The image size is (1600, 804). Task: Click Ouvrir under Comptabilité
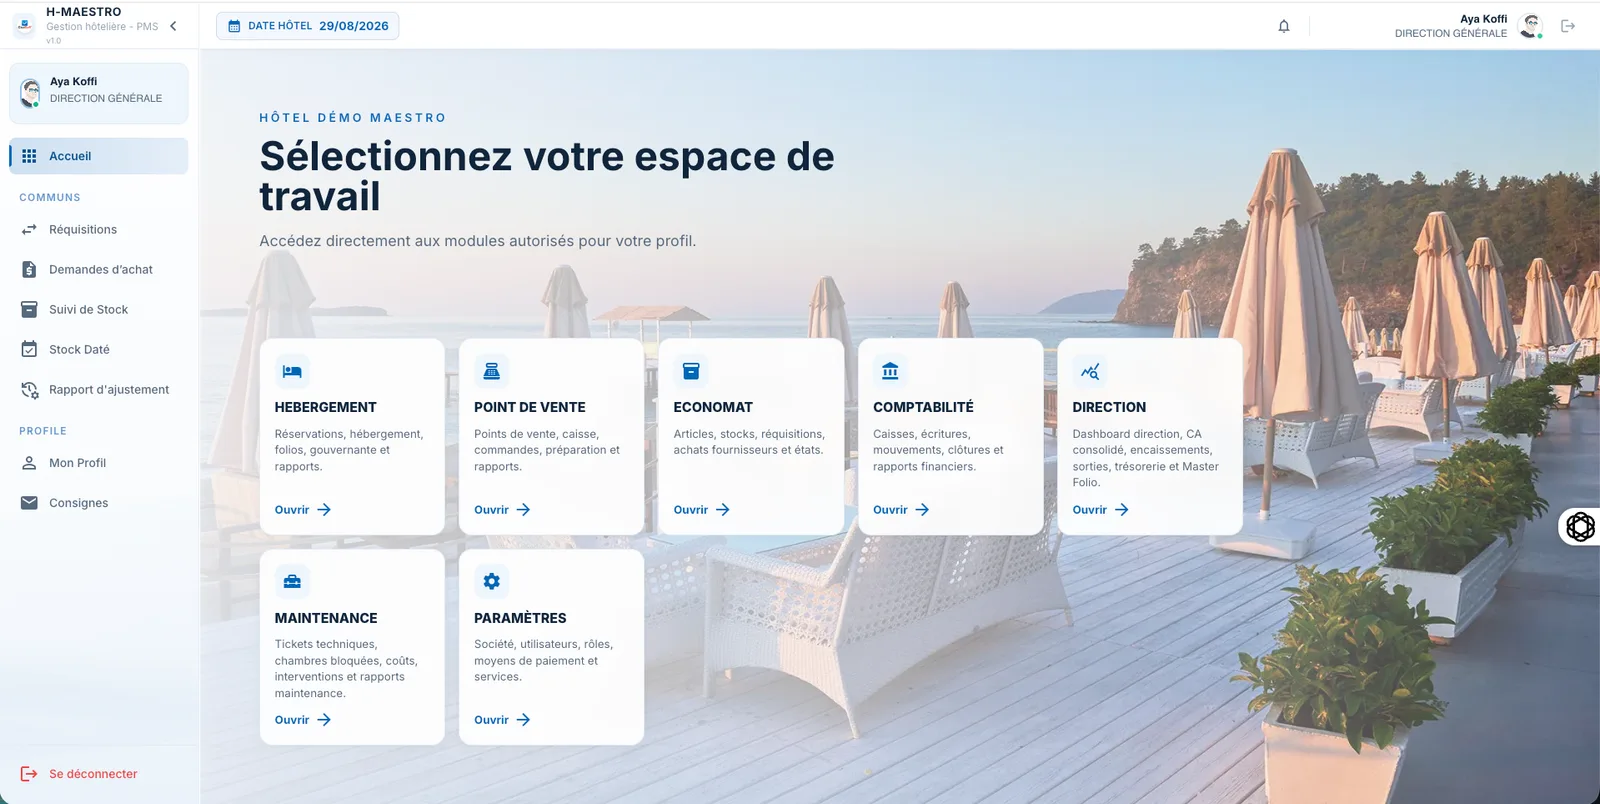pos(901,510)
